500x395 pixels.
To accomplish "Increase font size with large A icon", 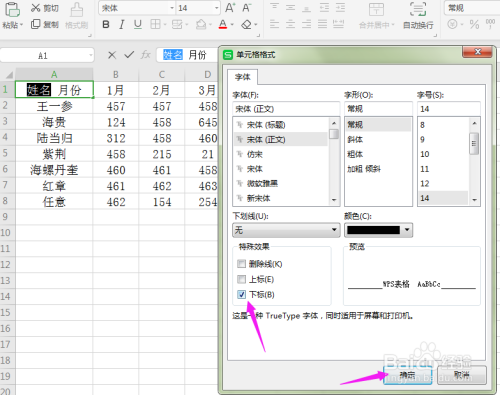I will point(230,8).
